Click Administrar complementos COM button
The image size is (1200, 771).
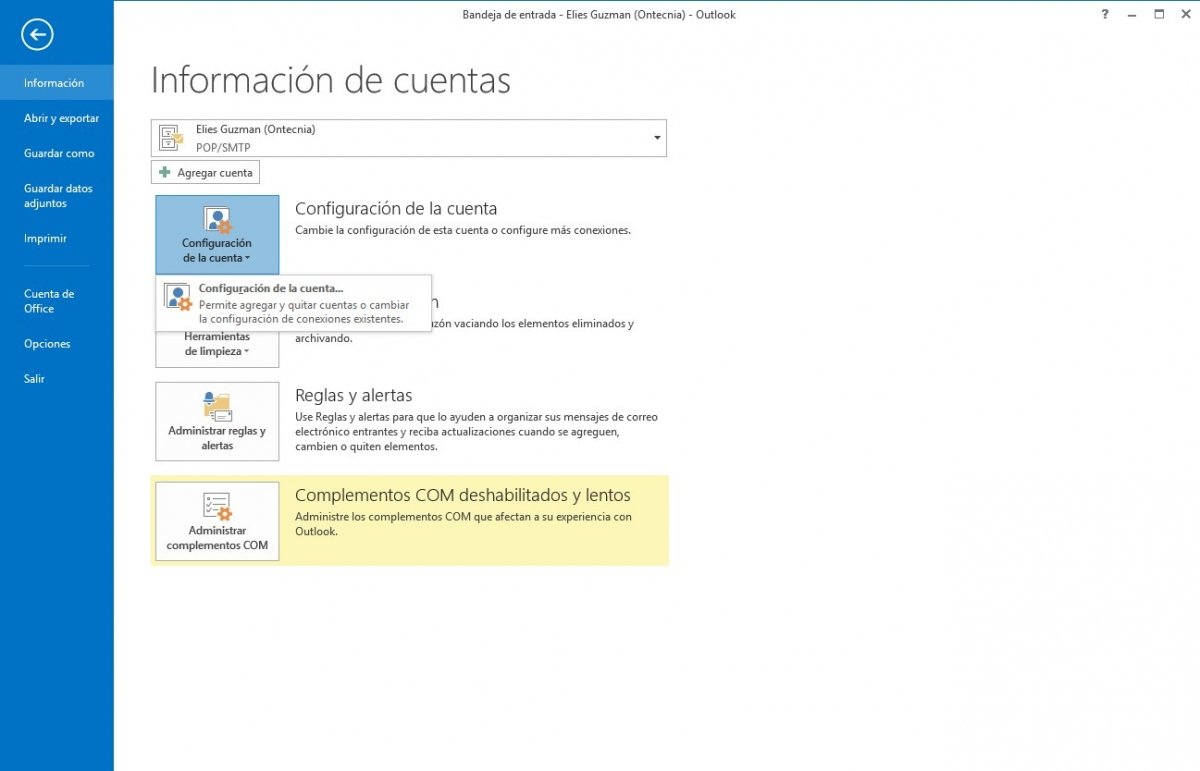click(x=217, y=521)
